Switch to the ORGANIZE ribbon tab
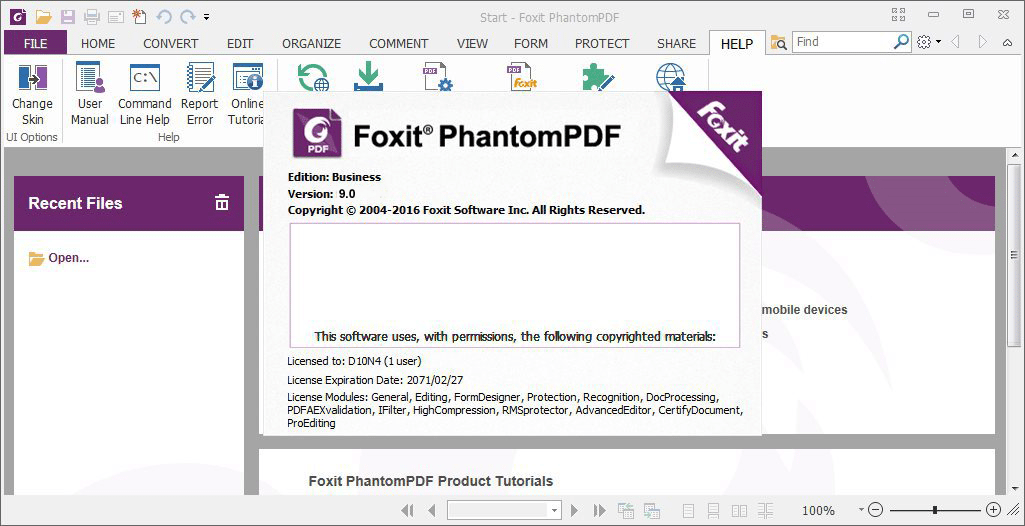 click(x=312, y=44)
